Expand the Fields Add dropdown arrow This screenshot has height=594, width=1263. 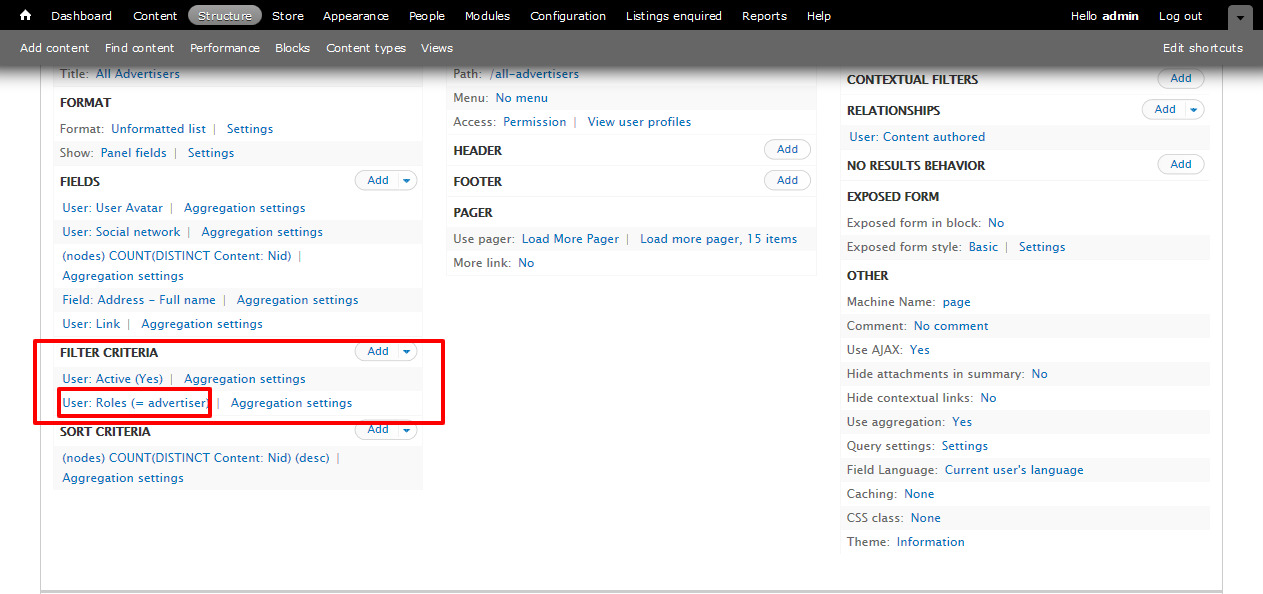pyautogui.click(x=406, y=181)
